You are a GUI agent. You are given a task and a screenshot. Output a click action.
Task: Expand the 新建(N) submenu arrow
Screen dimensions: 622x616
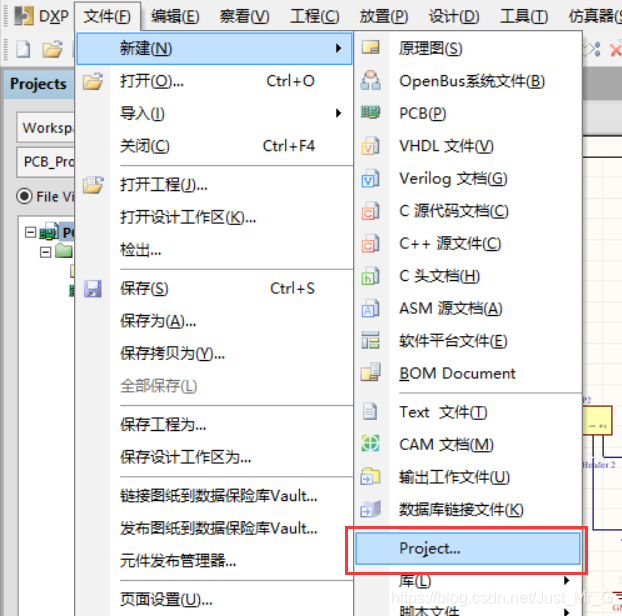click(x=338, y=48)
